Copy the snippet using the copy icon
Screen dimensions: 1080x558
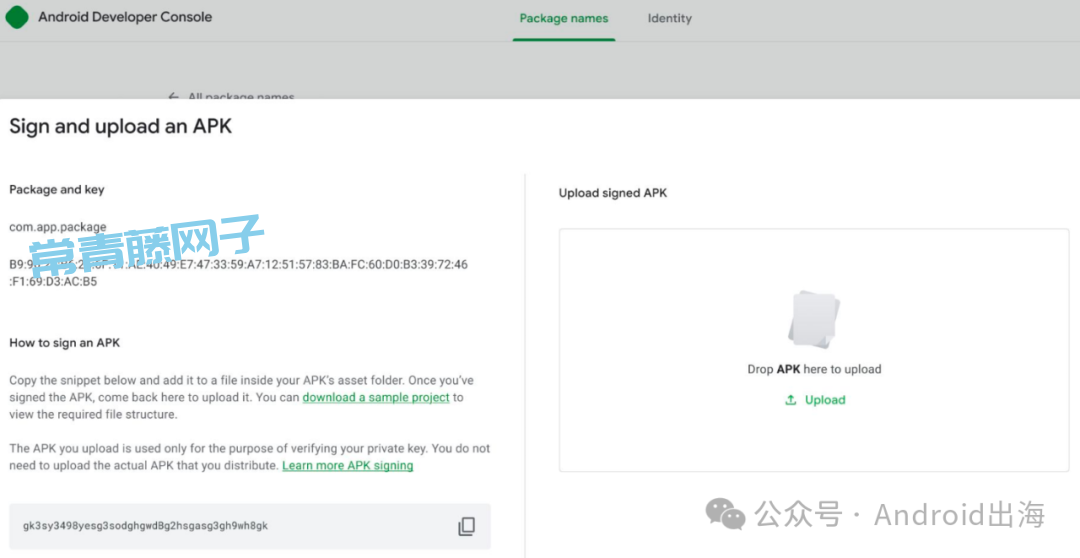tap(466, 526)
